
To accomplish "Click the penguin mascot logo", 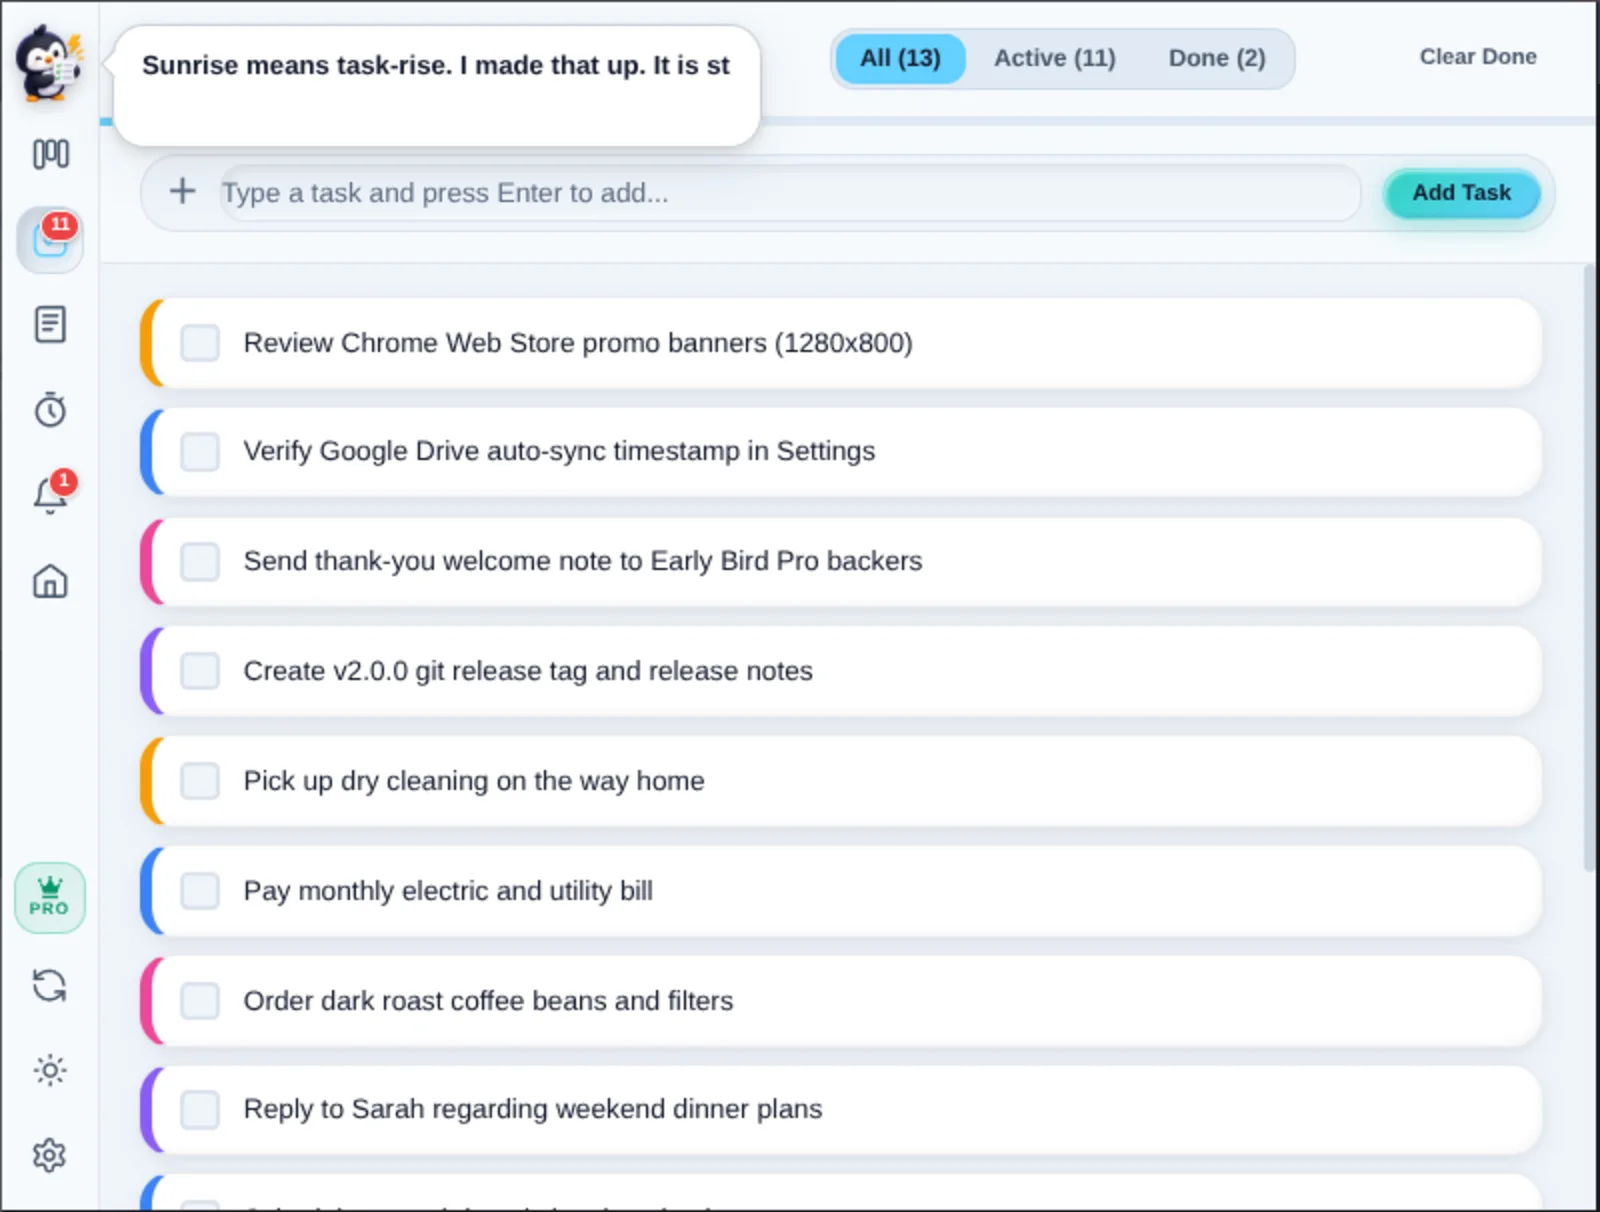I will [x=49, y=63].
